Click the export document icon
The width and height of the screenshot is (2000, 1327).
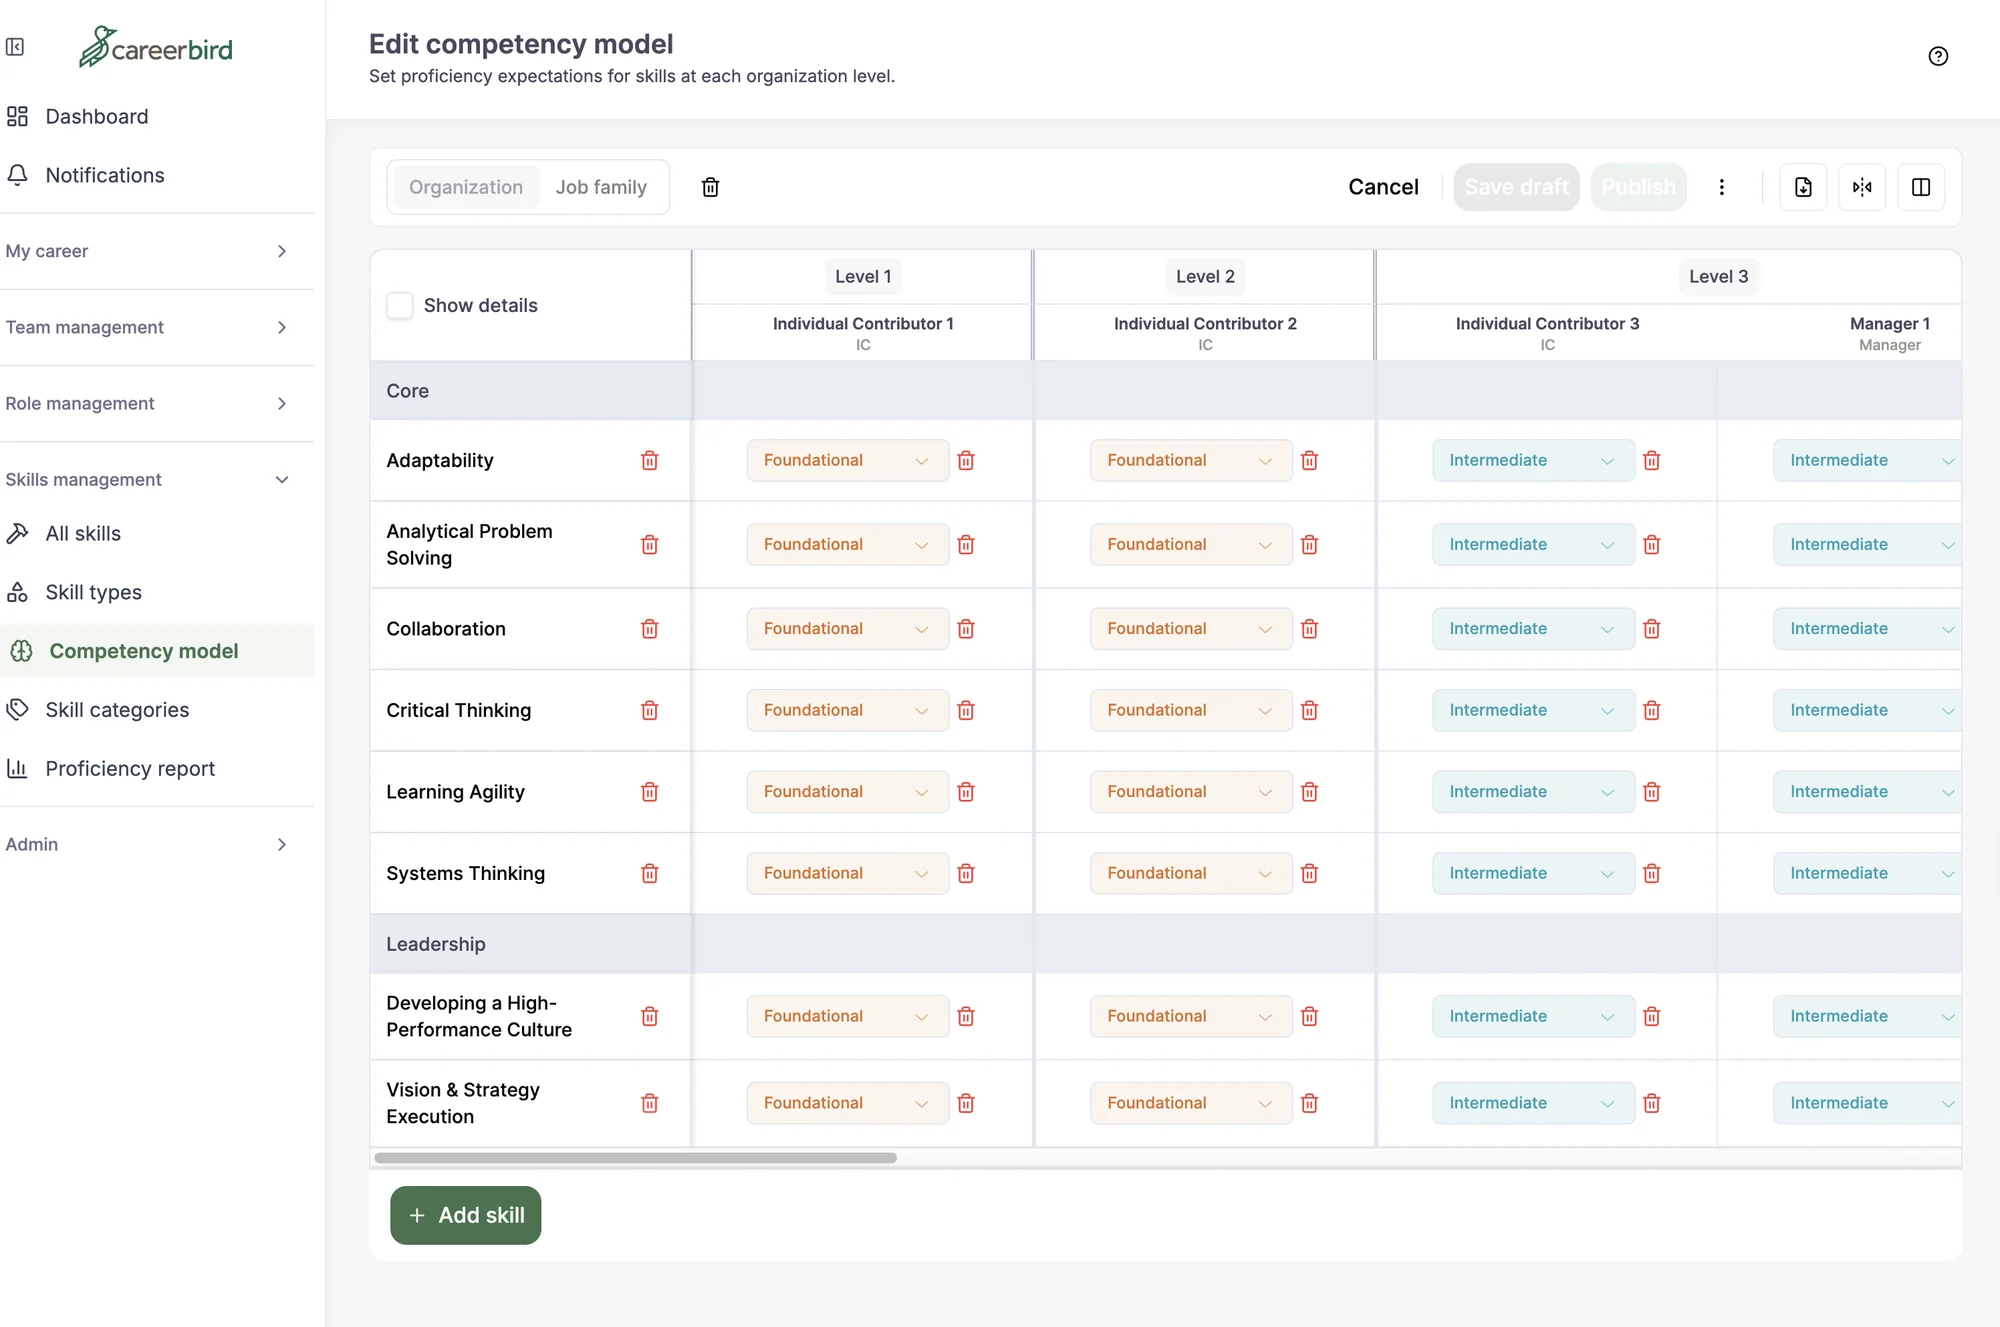click(x=1803, y=187)
